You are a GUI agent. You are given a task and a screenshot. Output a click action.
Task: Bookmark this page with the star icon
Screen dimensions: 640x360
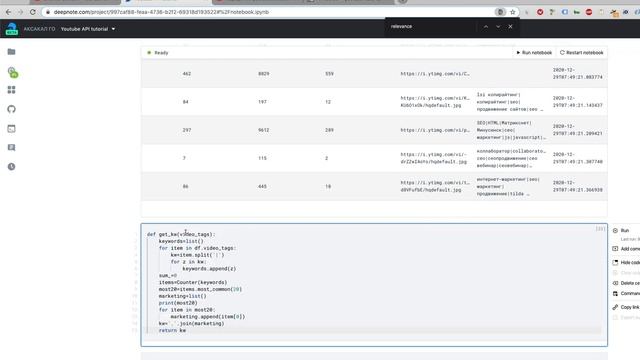(x=513, y=12)
